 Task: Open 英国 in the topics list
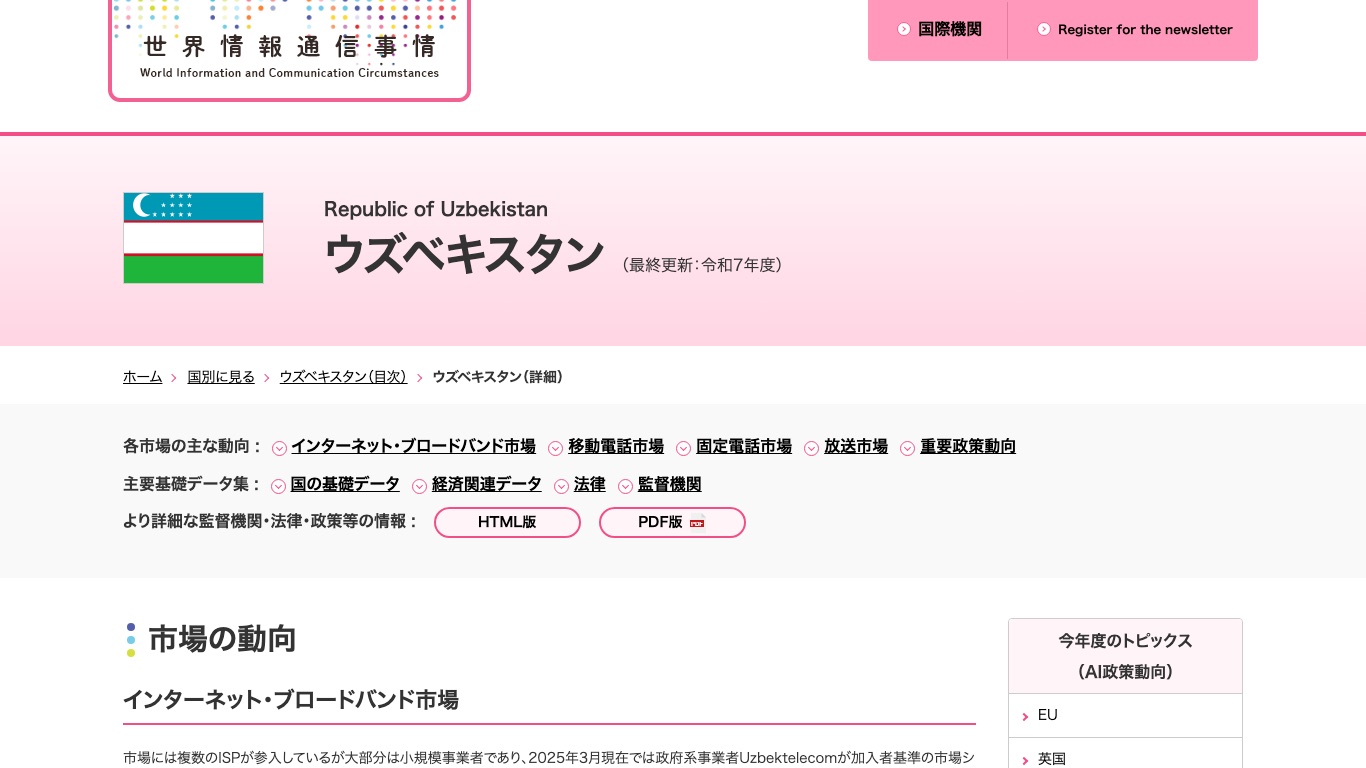[1125, 757]
